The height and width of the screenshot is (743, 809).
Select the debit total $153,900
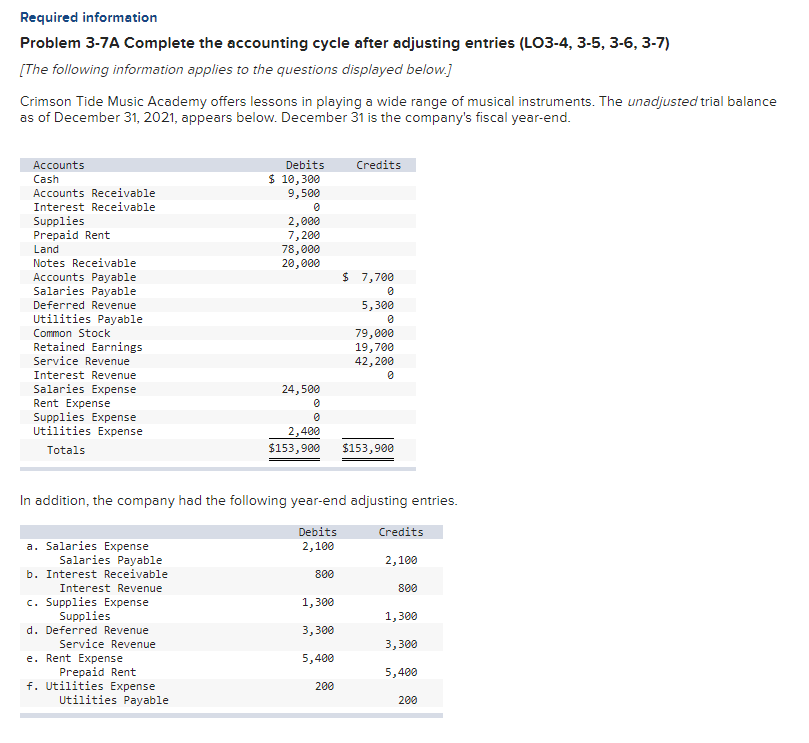point(294,448)
